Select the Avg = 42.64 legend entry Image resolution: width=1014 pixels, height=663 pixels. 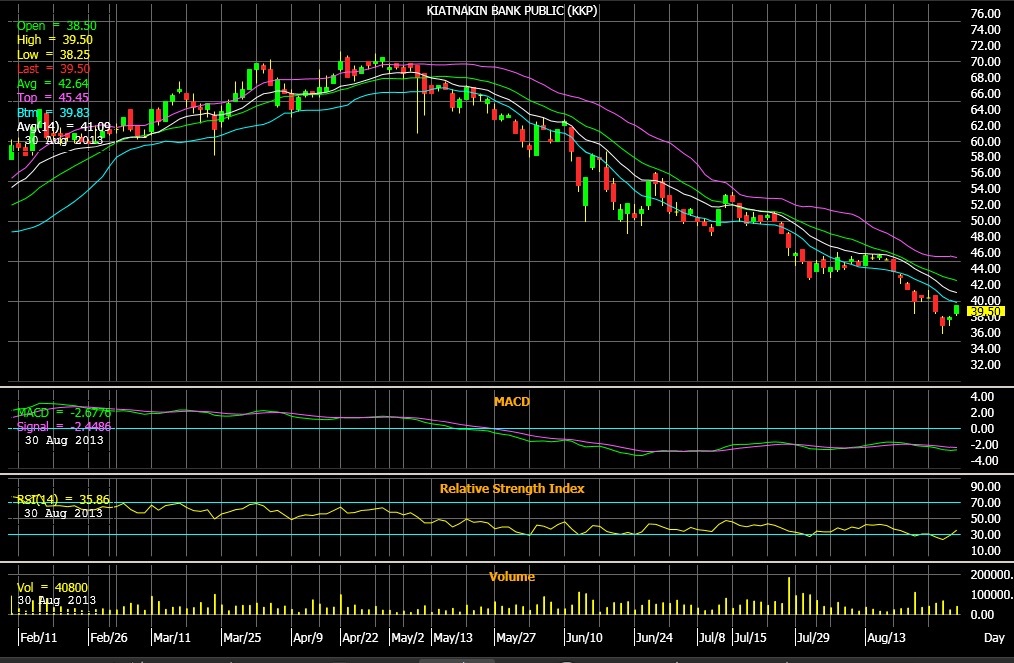coord(53,83)
